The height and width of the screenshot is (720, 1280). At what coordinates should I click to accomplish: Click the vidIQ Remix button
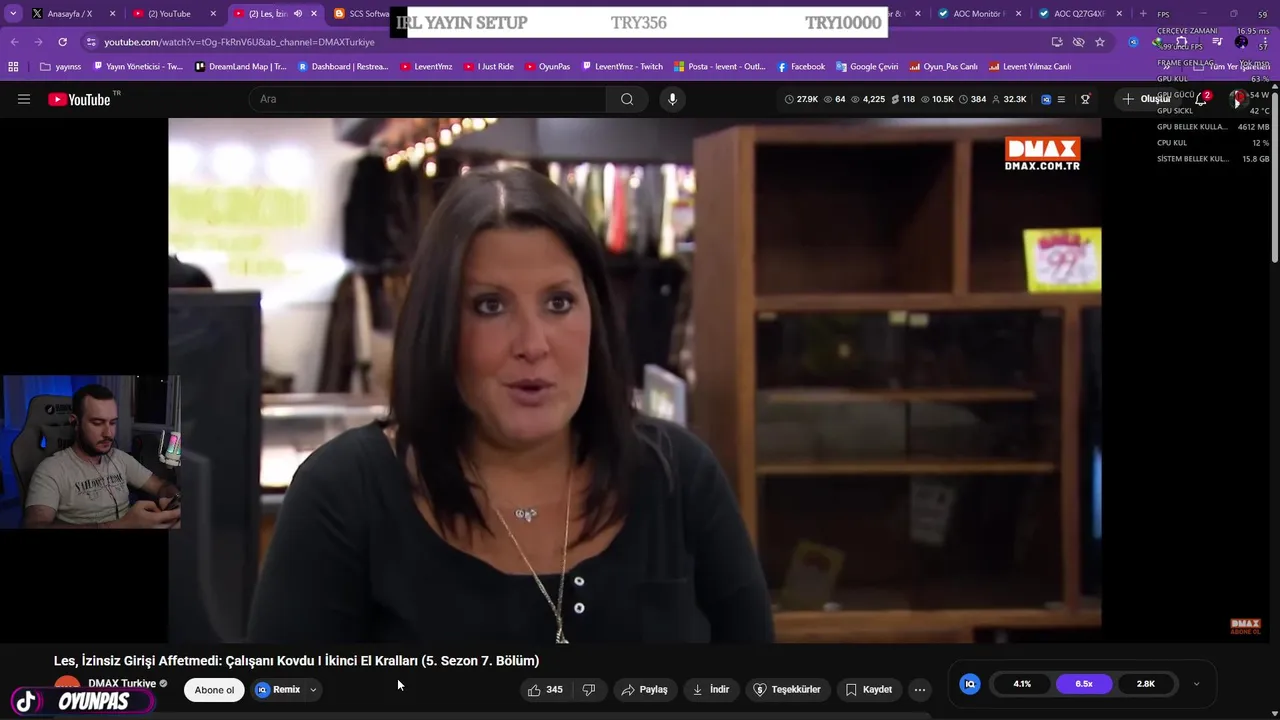click(278, 690)
